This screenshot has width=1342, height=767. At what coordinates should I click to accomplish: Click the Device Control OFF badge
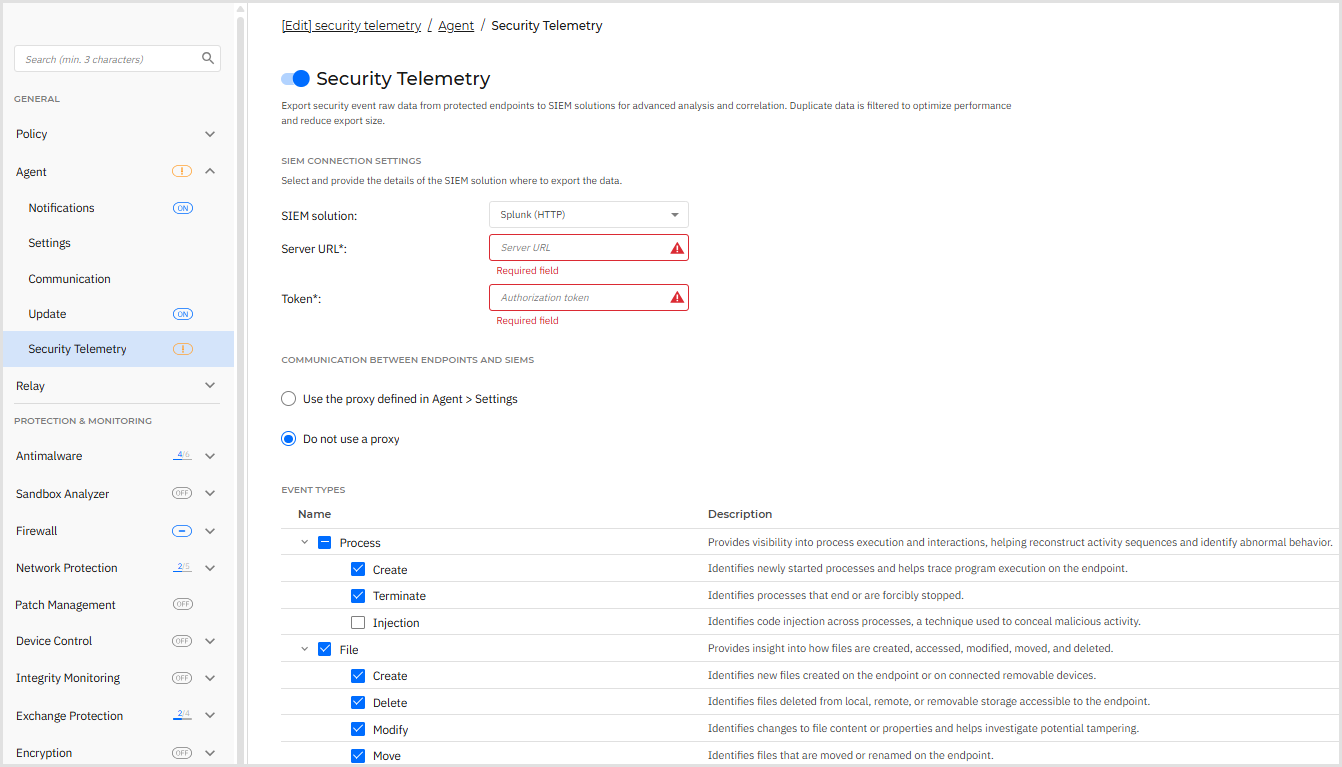click(182, 641)
